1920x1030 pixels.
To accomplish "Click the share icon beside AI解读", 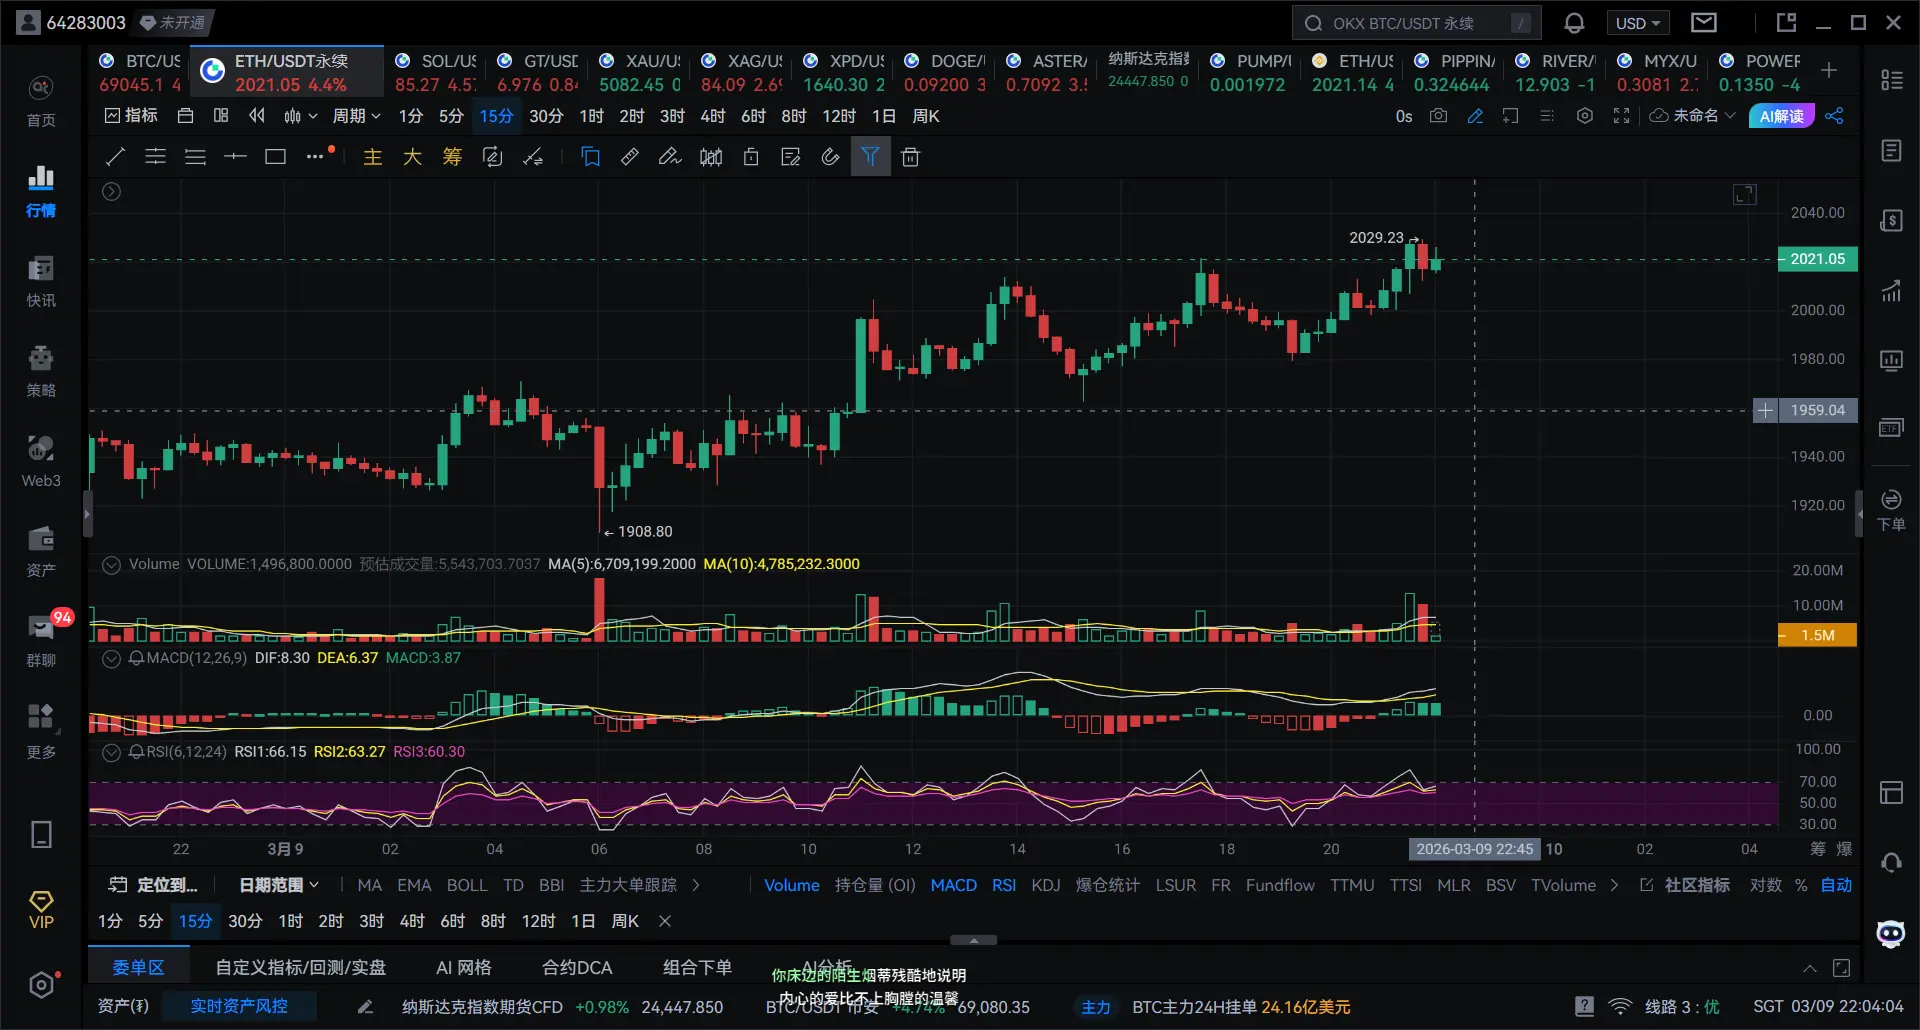I will tap(1834, 116).
